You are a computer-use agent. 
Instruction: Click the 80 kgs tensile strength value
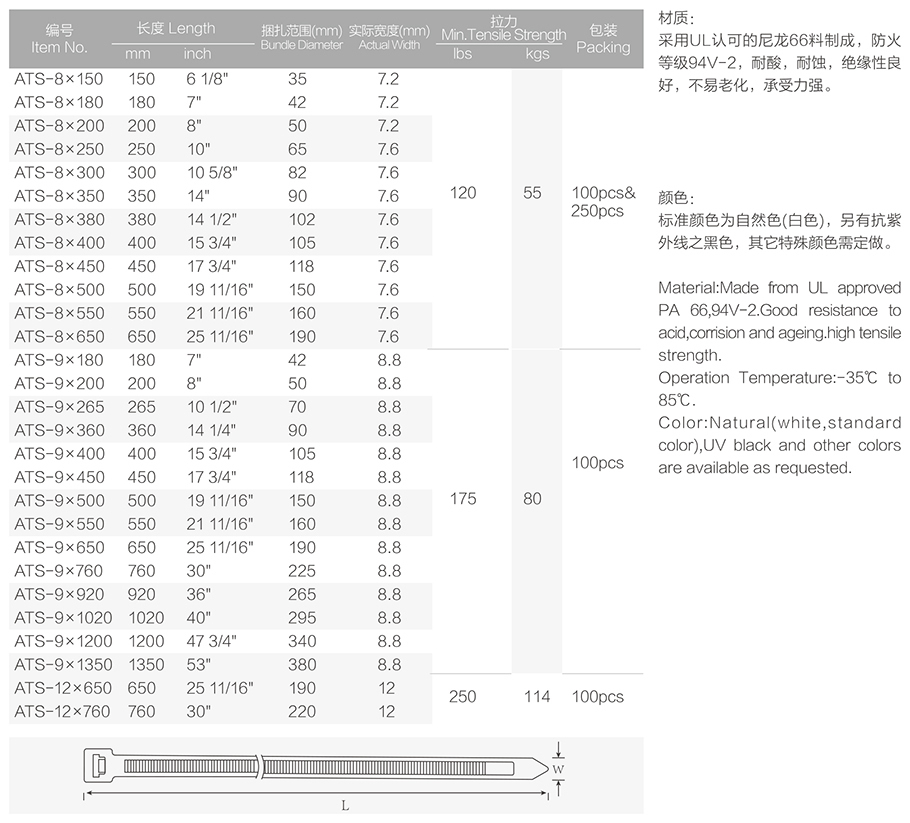coord(532,498)
